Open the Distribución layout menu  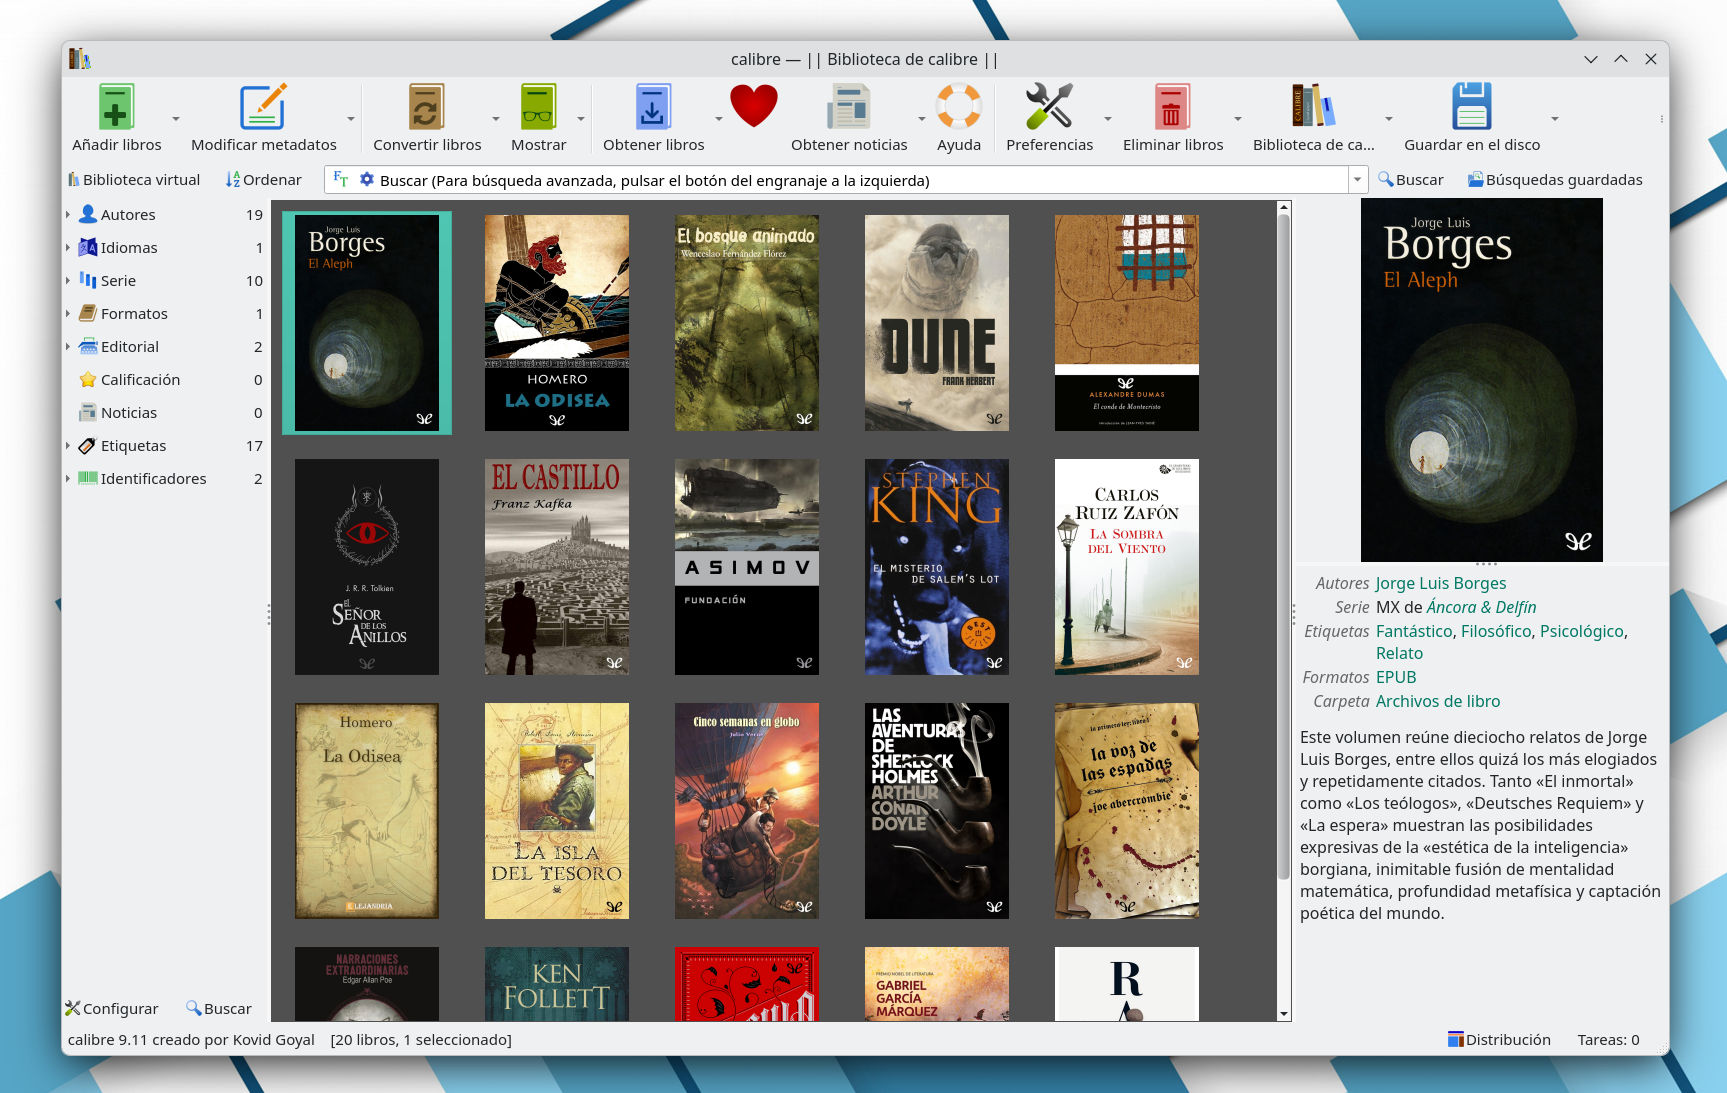1499,1039
